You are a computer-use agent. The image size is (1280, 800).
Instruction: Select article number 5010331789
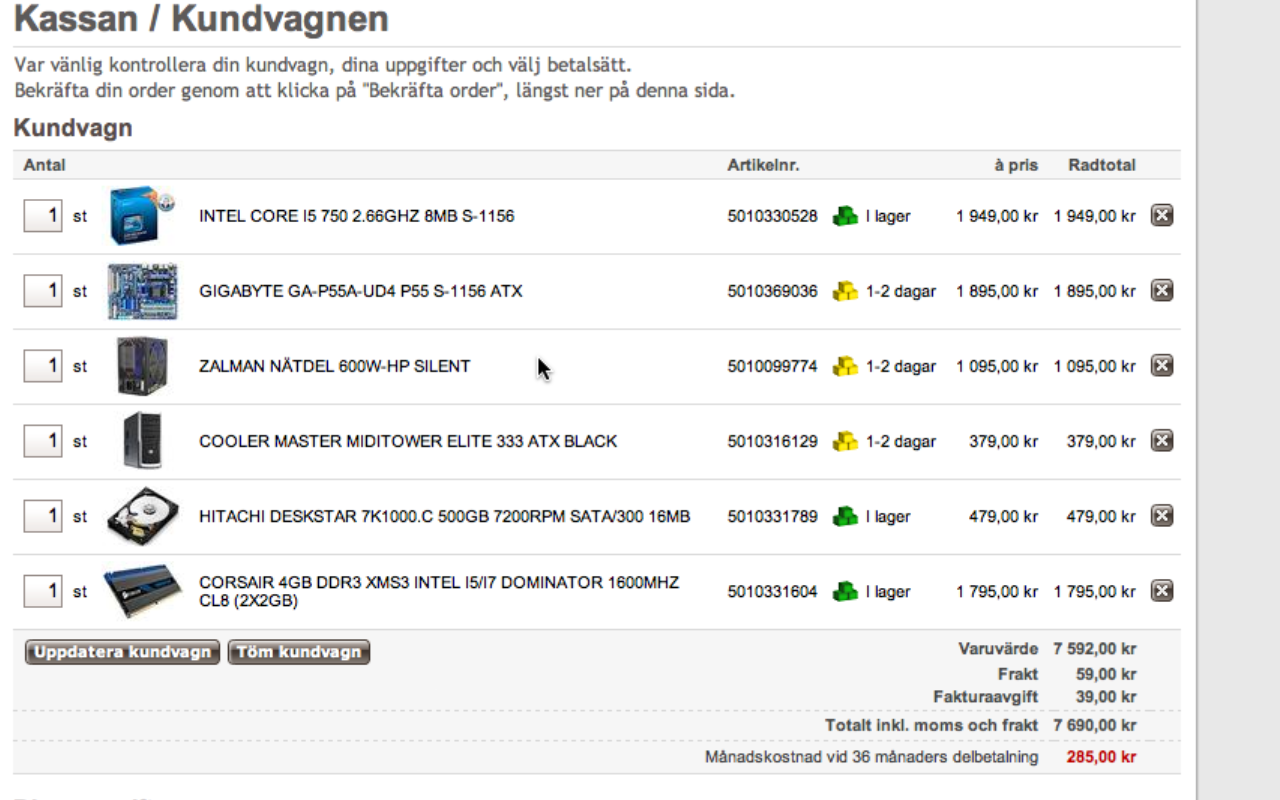pyautogui.click(x=772, y=516)
